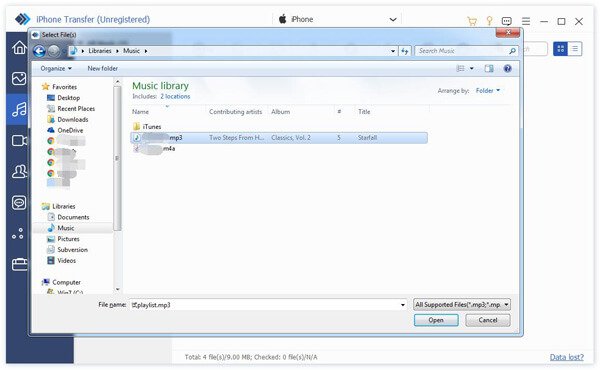The height and width of the screenshot is (370, 600).
Task: Select the Music section in iPhone Transfer sidebar
Action: pyautogui.click(x=19, y=109)
